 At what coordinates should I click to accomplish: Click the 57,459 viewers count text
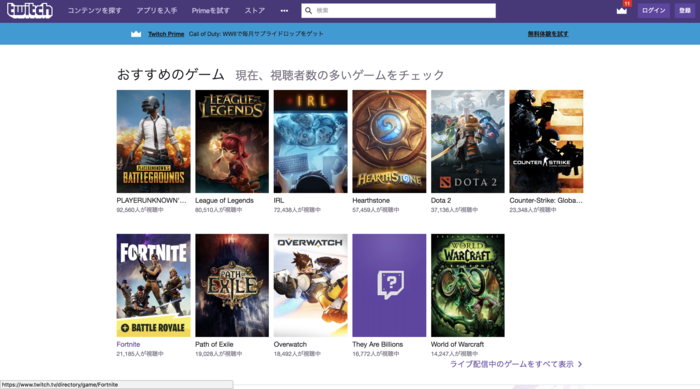click(376, 210)
